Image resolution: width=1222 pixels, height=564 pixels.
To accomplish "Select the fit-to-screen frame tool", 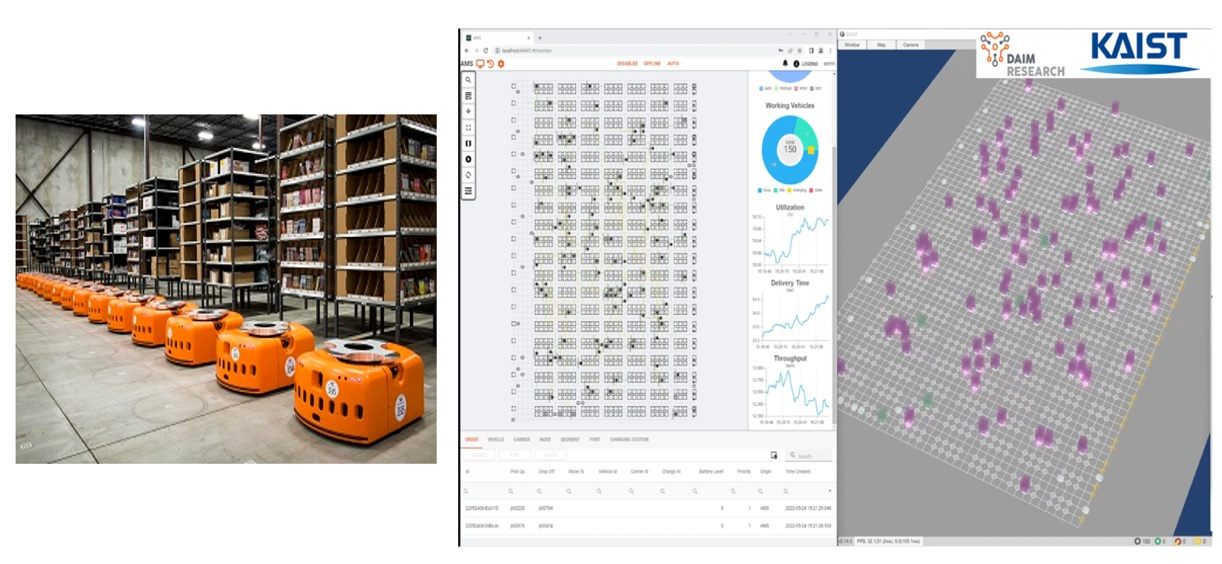I will [468, 128].
